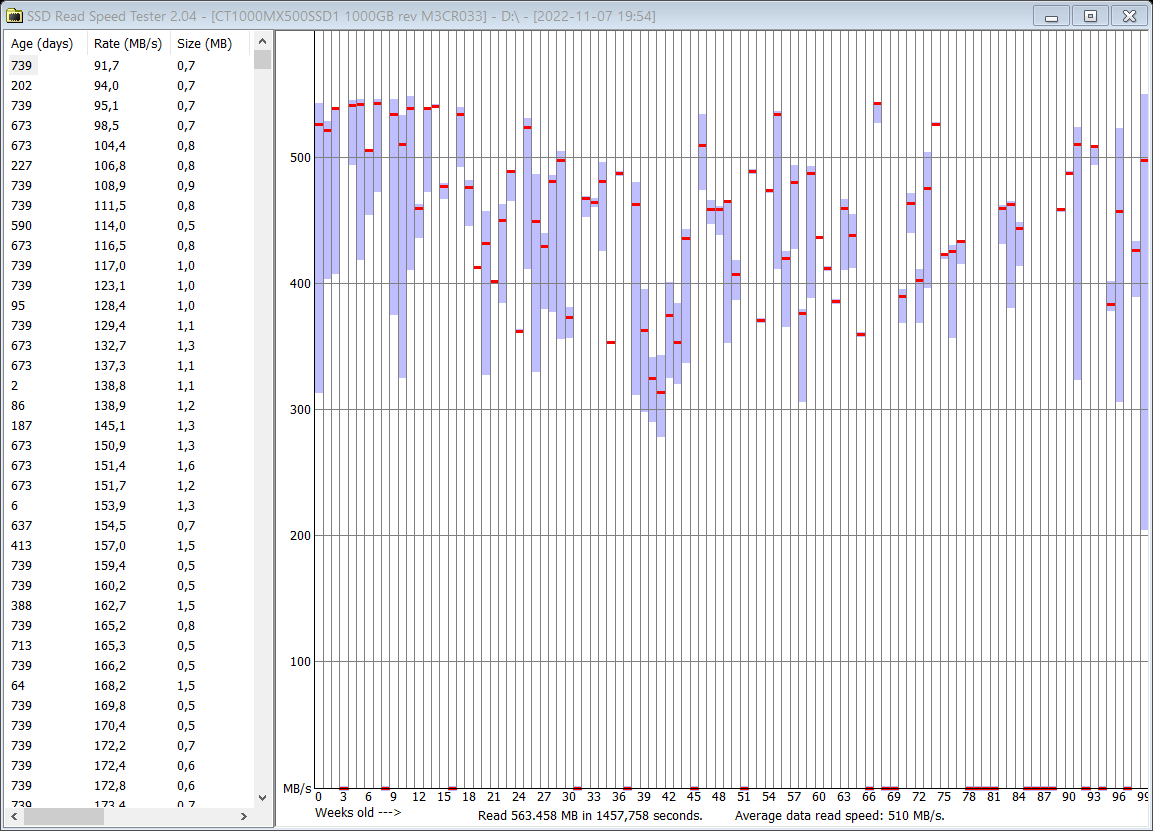Select the row with rate 98,5
The image size is (1153, 831).
click(x=129, y=126)
